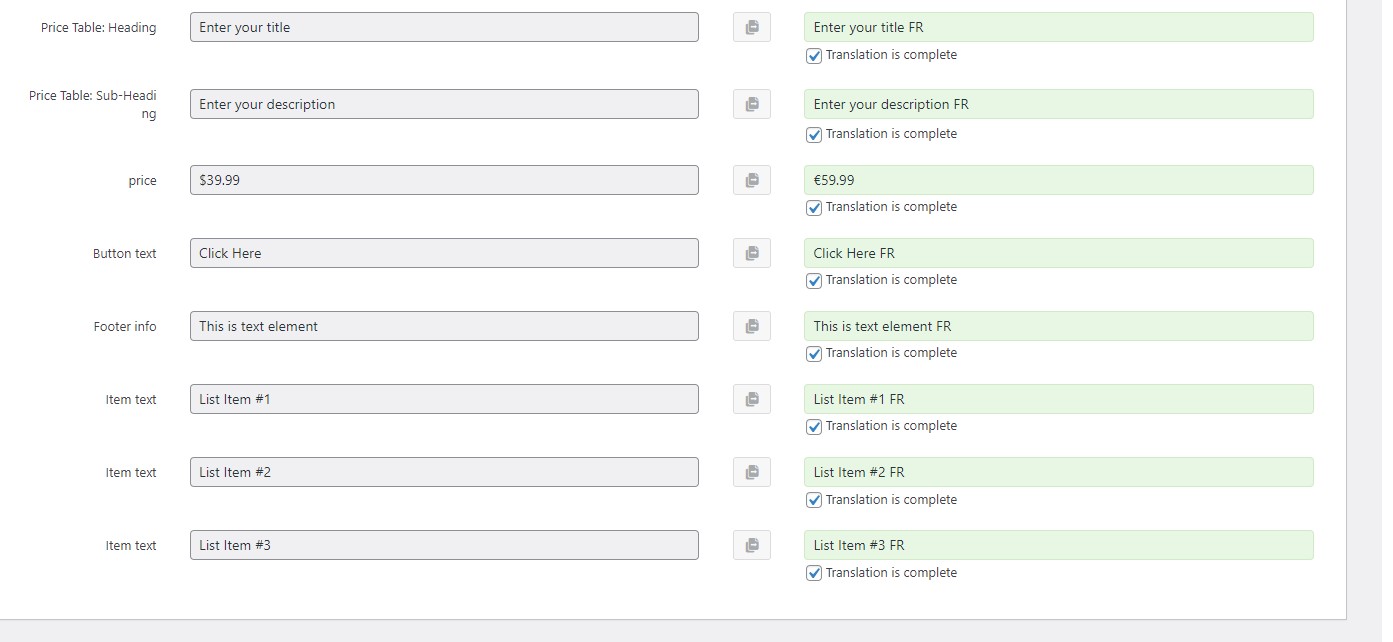Uncheck Translation is complete under Enter your title FR

(x=814, y=56)
